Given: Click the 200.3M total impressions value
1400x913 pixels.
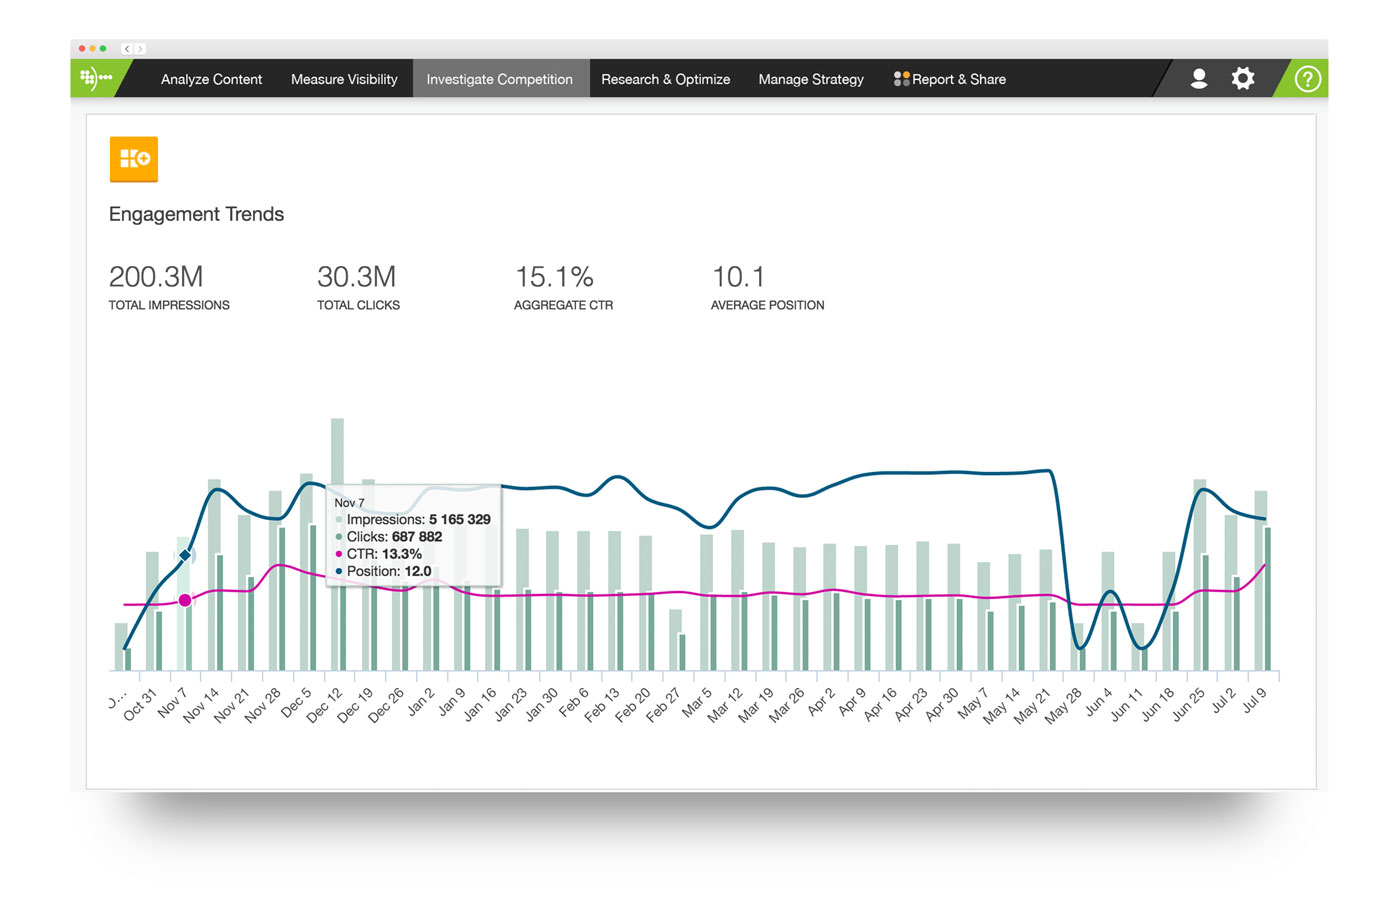Looking at the screenshot, I should click(156, 276).
